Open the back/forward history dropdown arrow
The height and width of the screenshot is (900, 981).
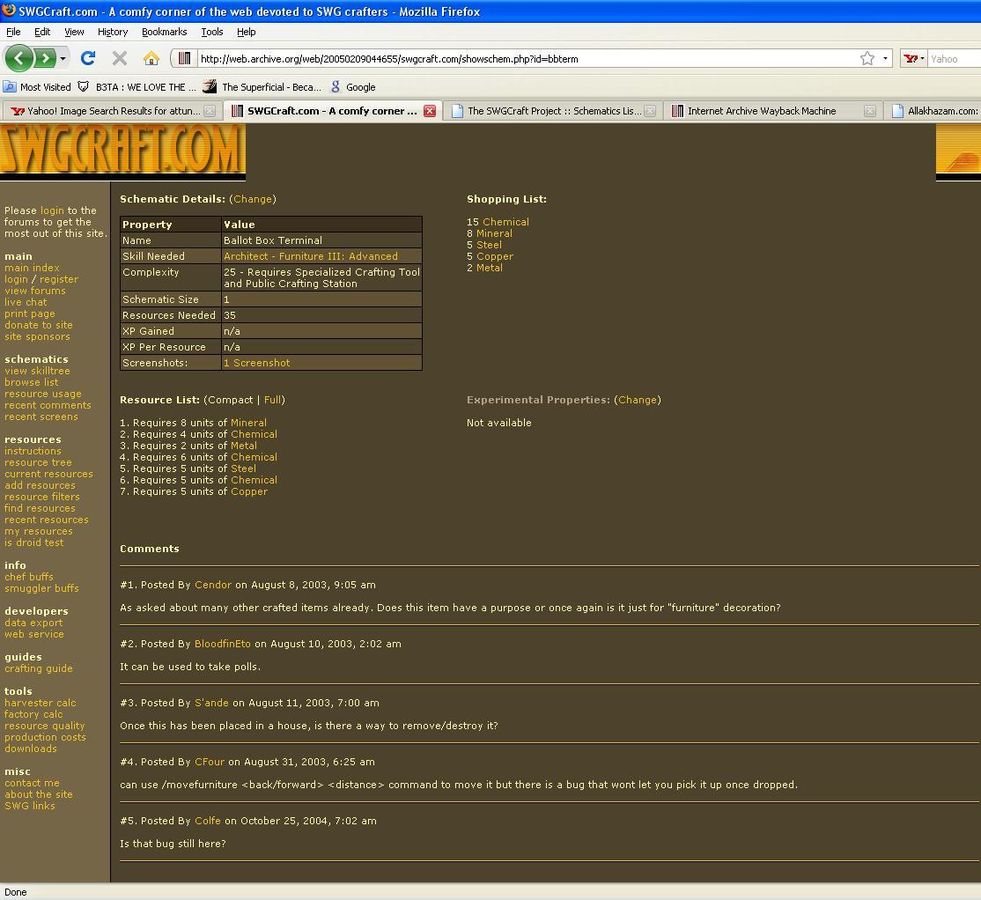[x=64, y=58]
